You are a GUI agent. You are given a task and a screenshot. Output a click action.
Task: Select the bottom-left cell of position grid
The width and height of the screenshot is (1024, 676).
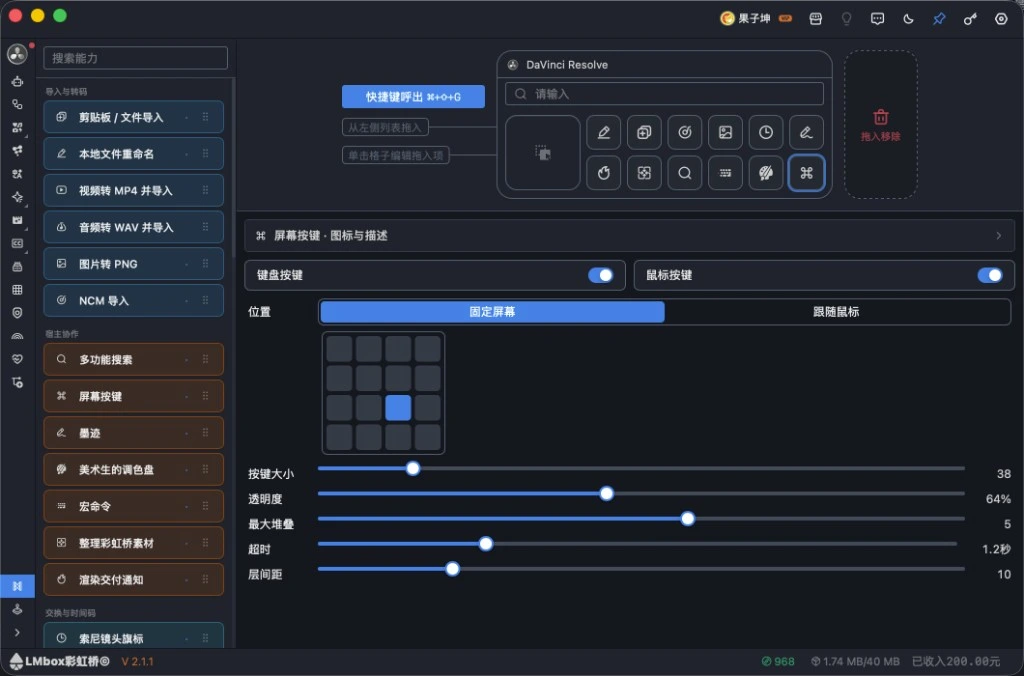pyautogui.click(x=339, y=437)
